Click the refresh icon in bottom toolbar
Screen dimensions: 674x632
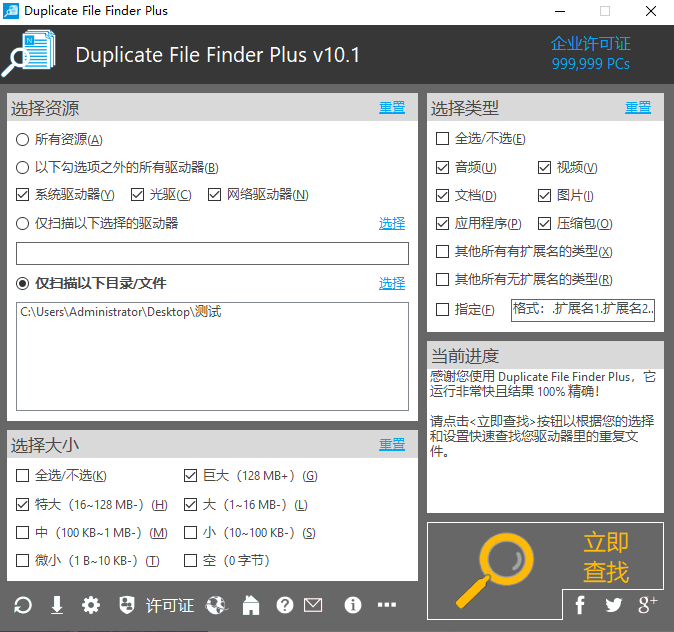pyautogui.click(x=23, y=605)
